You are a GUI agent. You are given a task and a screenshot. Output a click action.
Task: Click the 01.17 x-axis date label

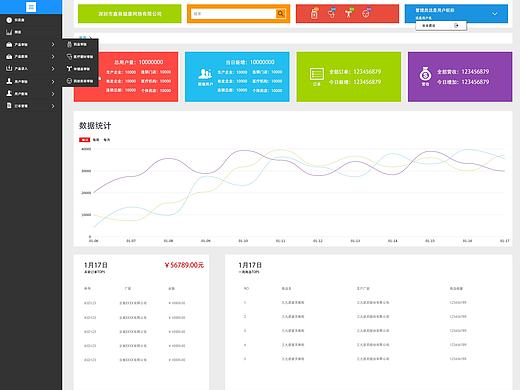(x=504, y=241)
